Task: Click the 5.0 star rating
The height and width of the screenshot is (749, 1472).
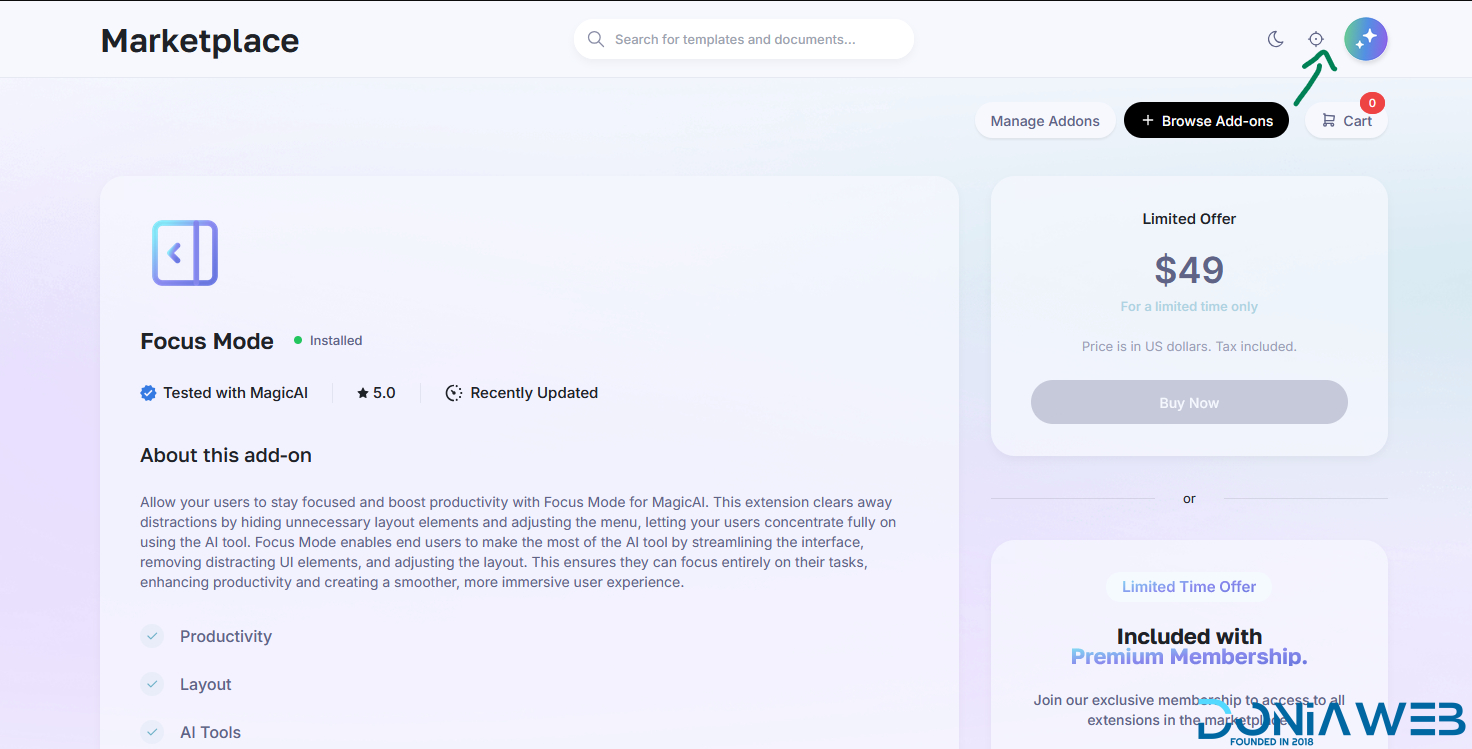Action: 376,393
